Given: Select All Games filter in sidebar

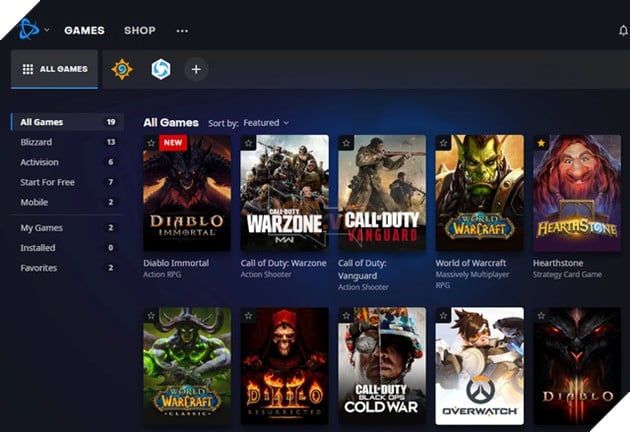Looking at the screenshot, I should coord(68,122).
